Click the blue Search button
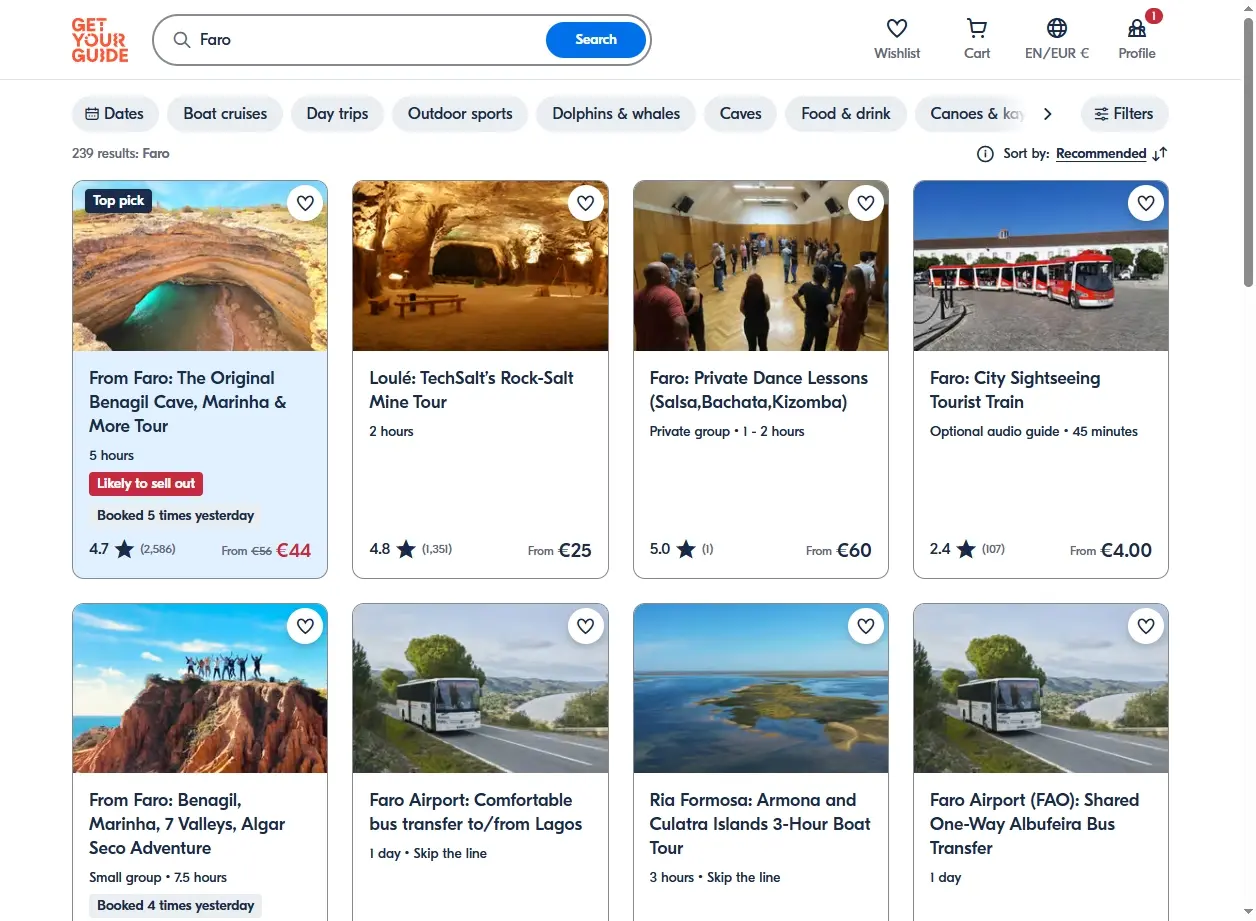 tap(596, 40)
